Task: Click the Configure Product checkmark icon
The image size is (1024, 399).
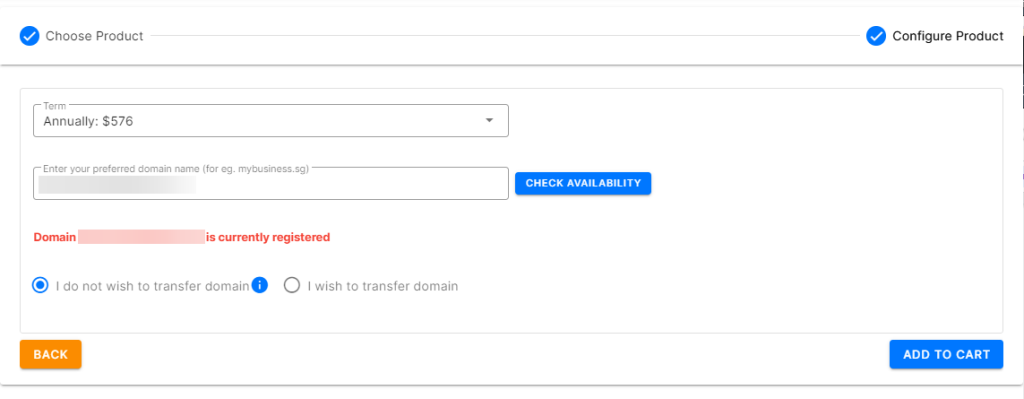Action: click(876, 36)
